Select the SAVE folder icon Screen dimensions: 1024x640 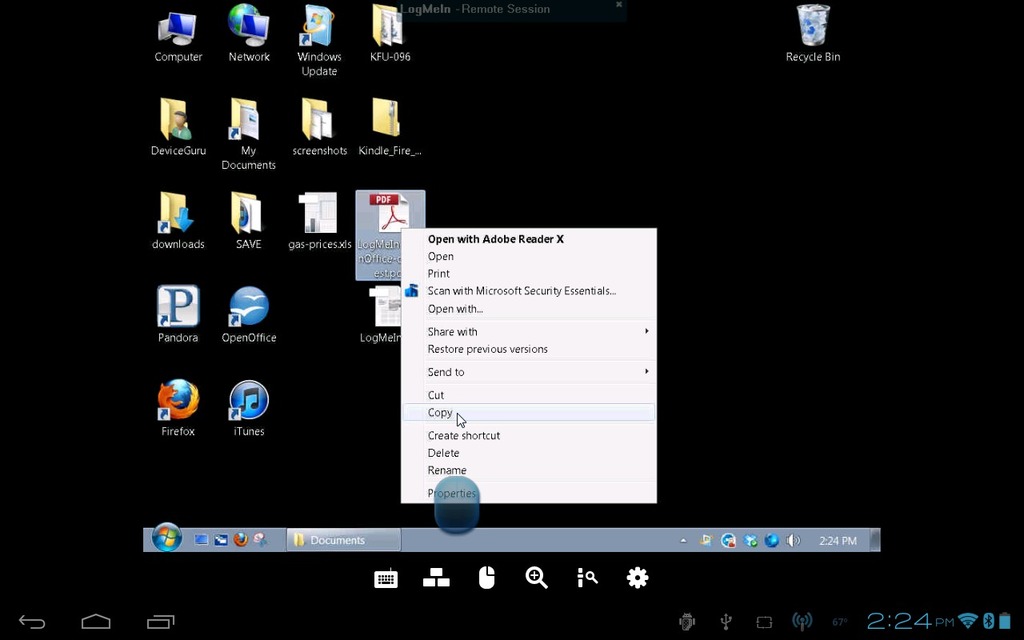coord(249,221)
